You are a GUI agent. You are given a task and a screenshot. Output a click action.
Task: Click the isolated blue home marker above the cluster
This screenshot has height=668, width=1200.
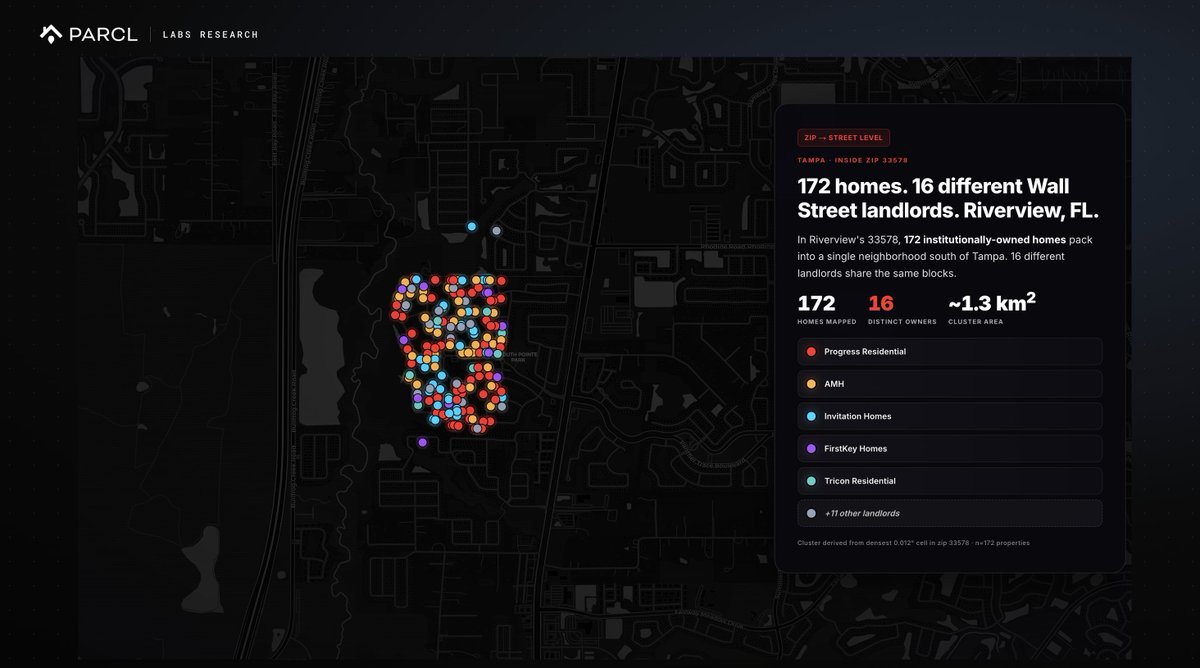click(472, 227)
